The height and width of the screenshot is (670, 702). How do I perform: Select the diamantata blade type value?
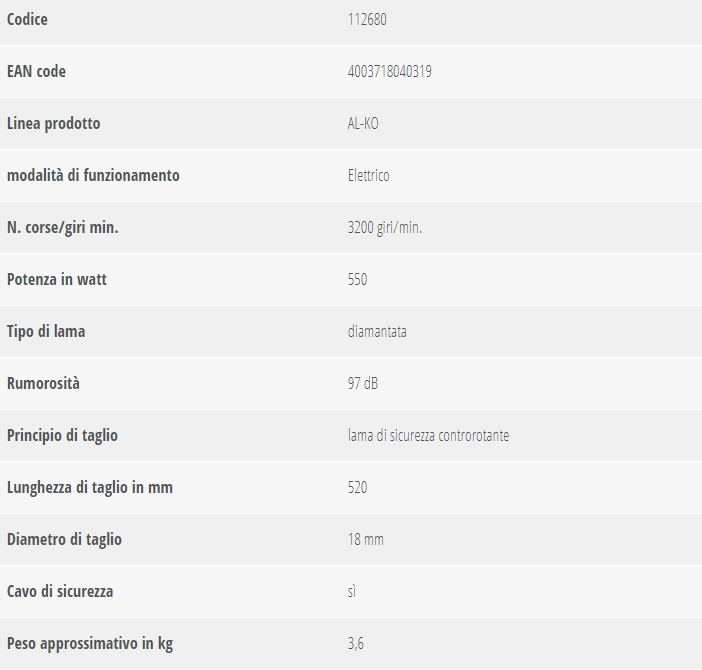pos(377,332)
